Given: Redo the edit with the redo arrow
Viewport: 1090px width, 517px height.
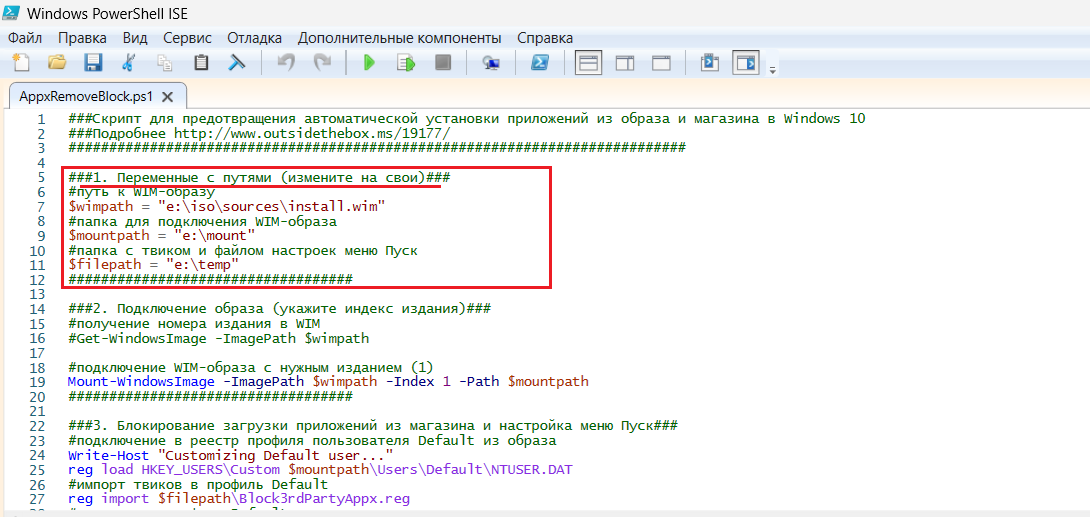Looking at the screenshot, I should 322,63.
